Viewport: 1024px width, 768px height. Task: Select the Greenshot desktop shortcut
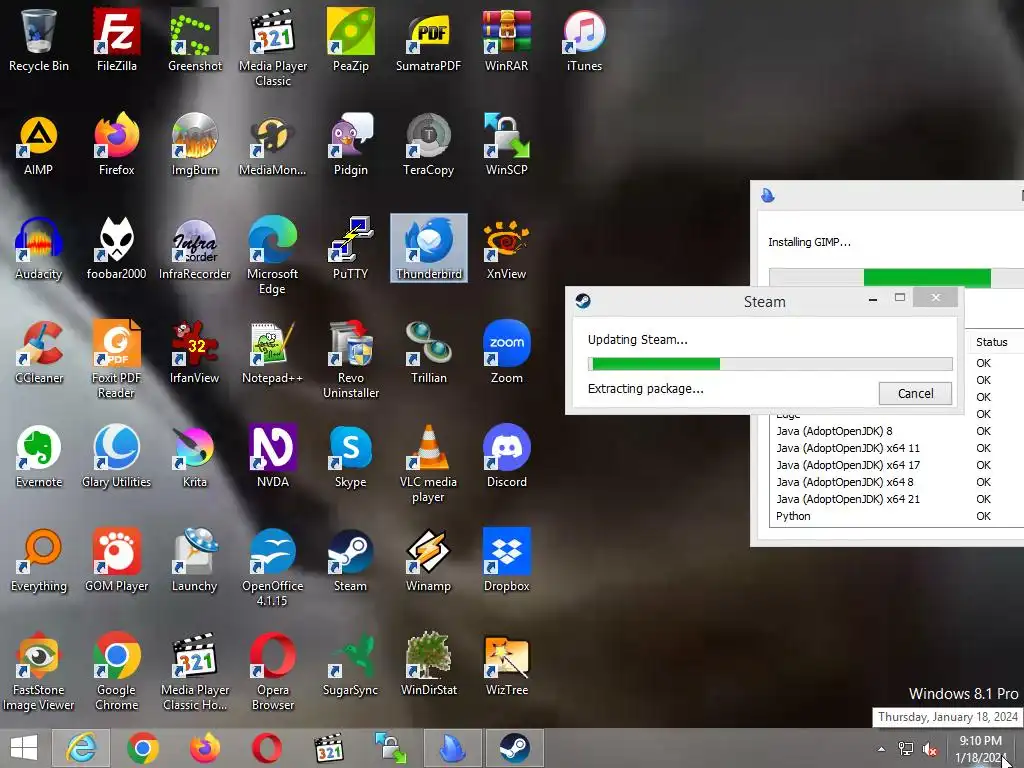[195, 41]
